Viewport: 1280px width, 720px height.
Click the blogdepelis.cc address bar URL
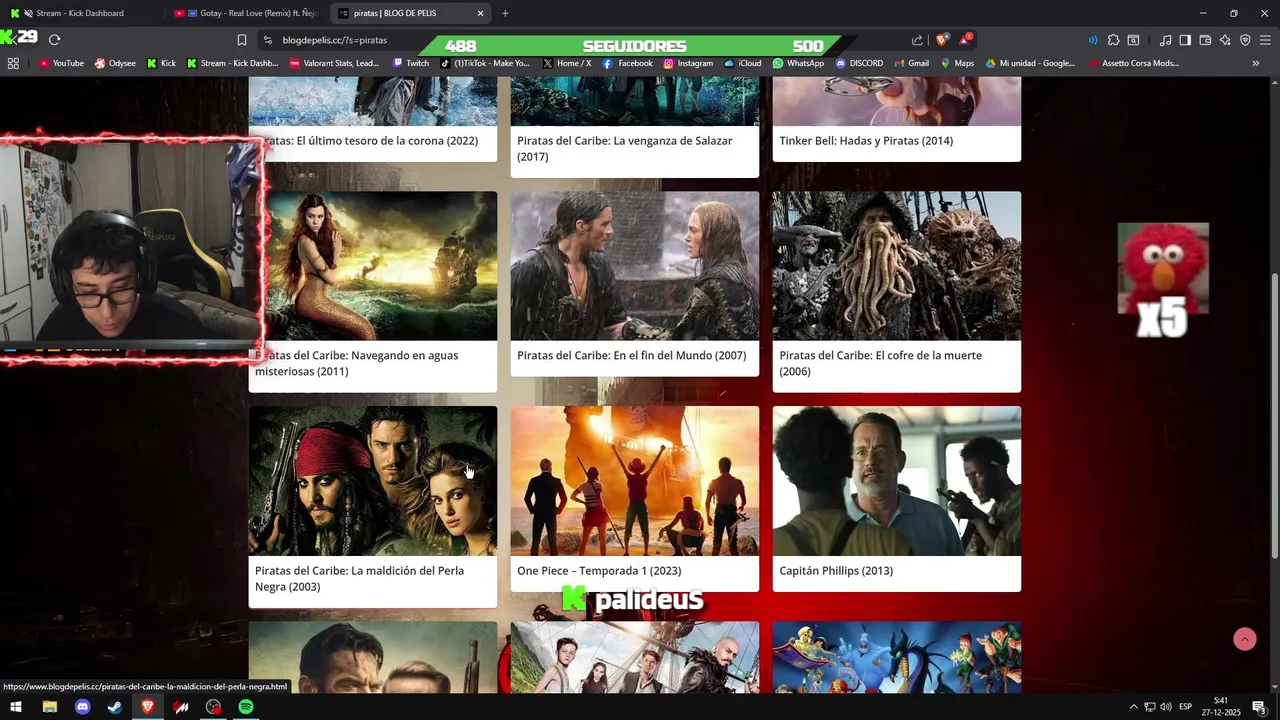(335, 40)
